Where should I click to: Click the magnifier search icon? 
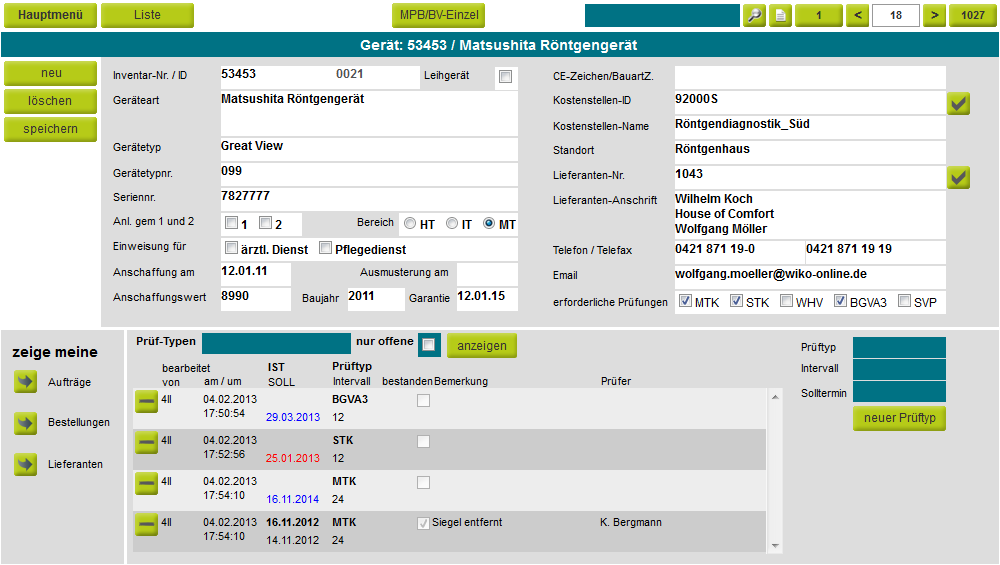tap(754, 15)
